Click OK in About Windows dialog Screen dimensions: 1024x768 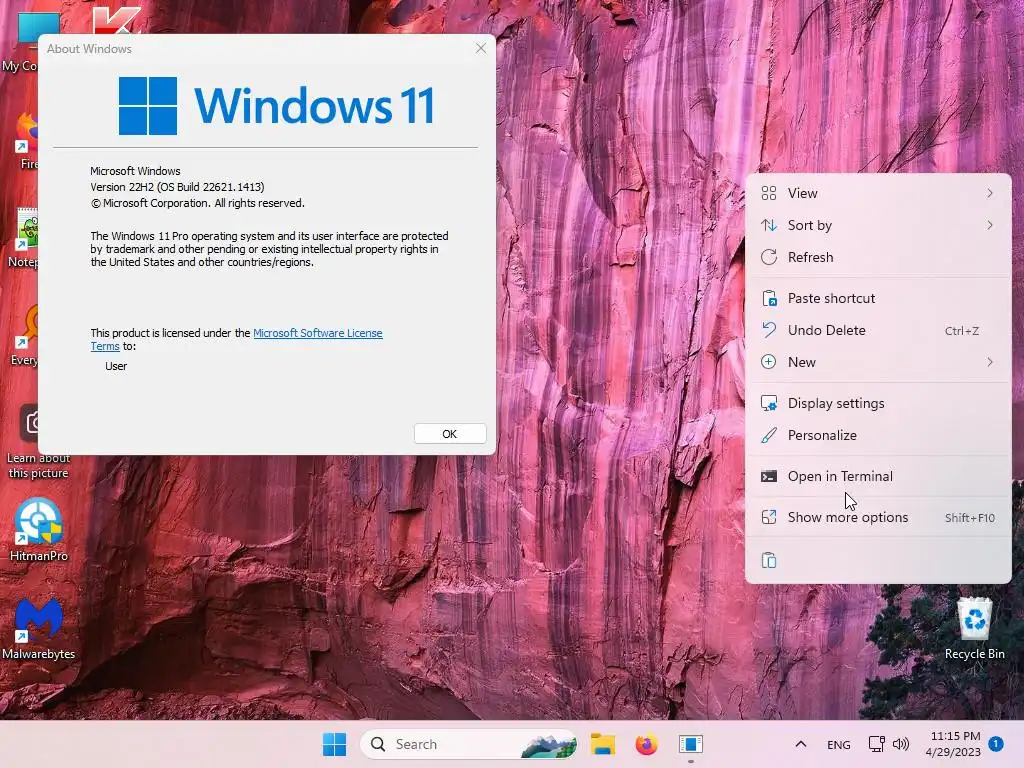click(x=450, y=434)
